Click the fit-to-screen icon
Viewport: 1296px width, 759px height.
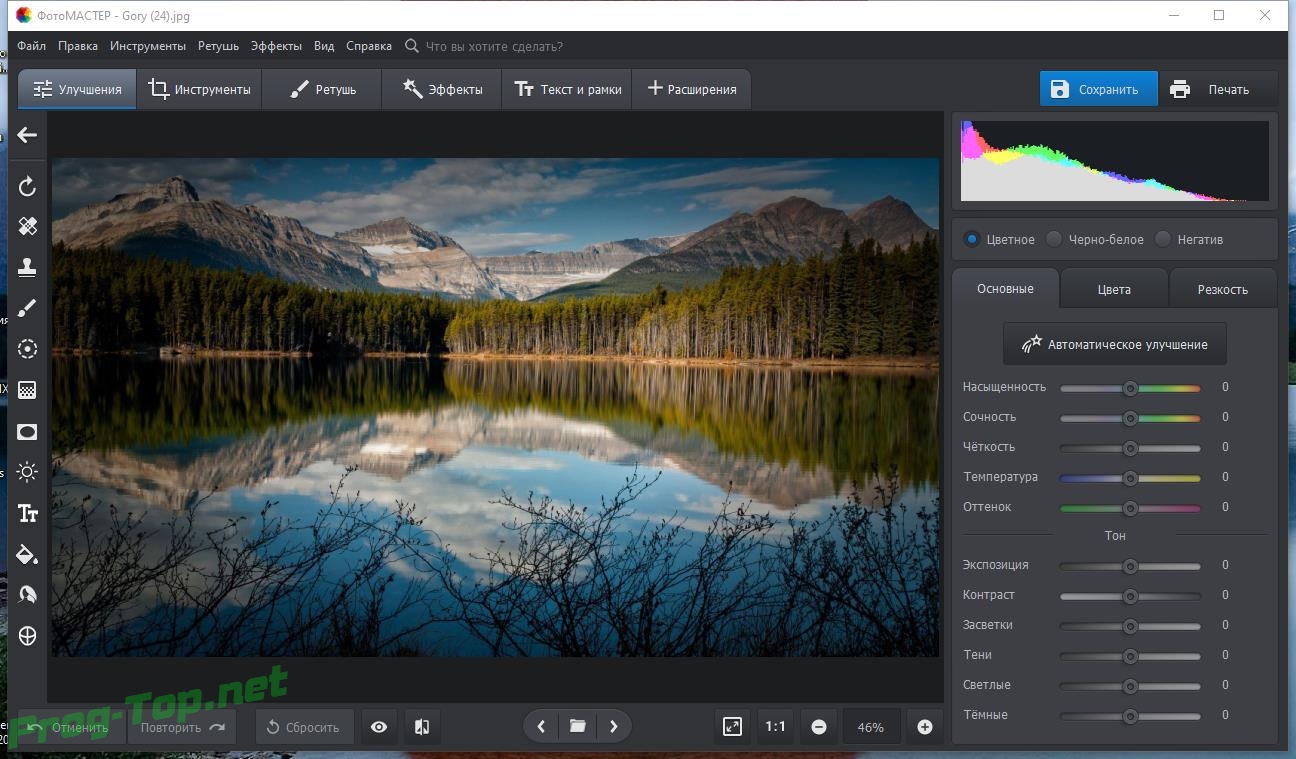click(x=732, y=727)
